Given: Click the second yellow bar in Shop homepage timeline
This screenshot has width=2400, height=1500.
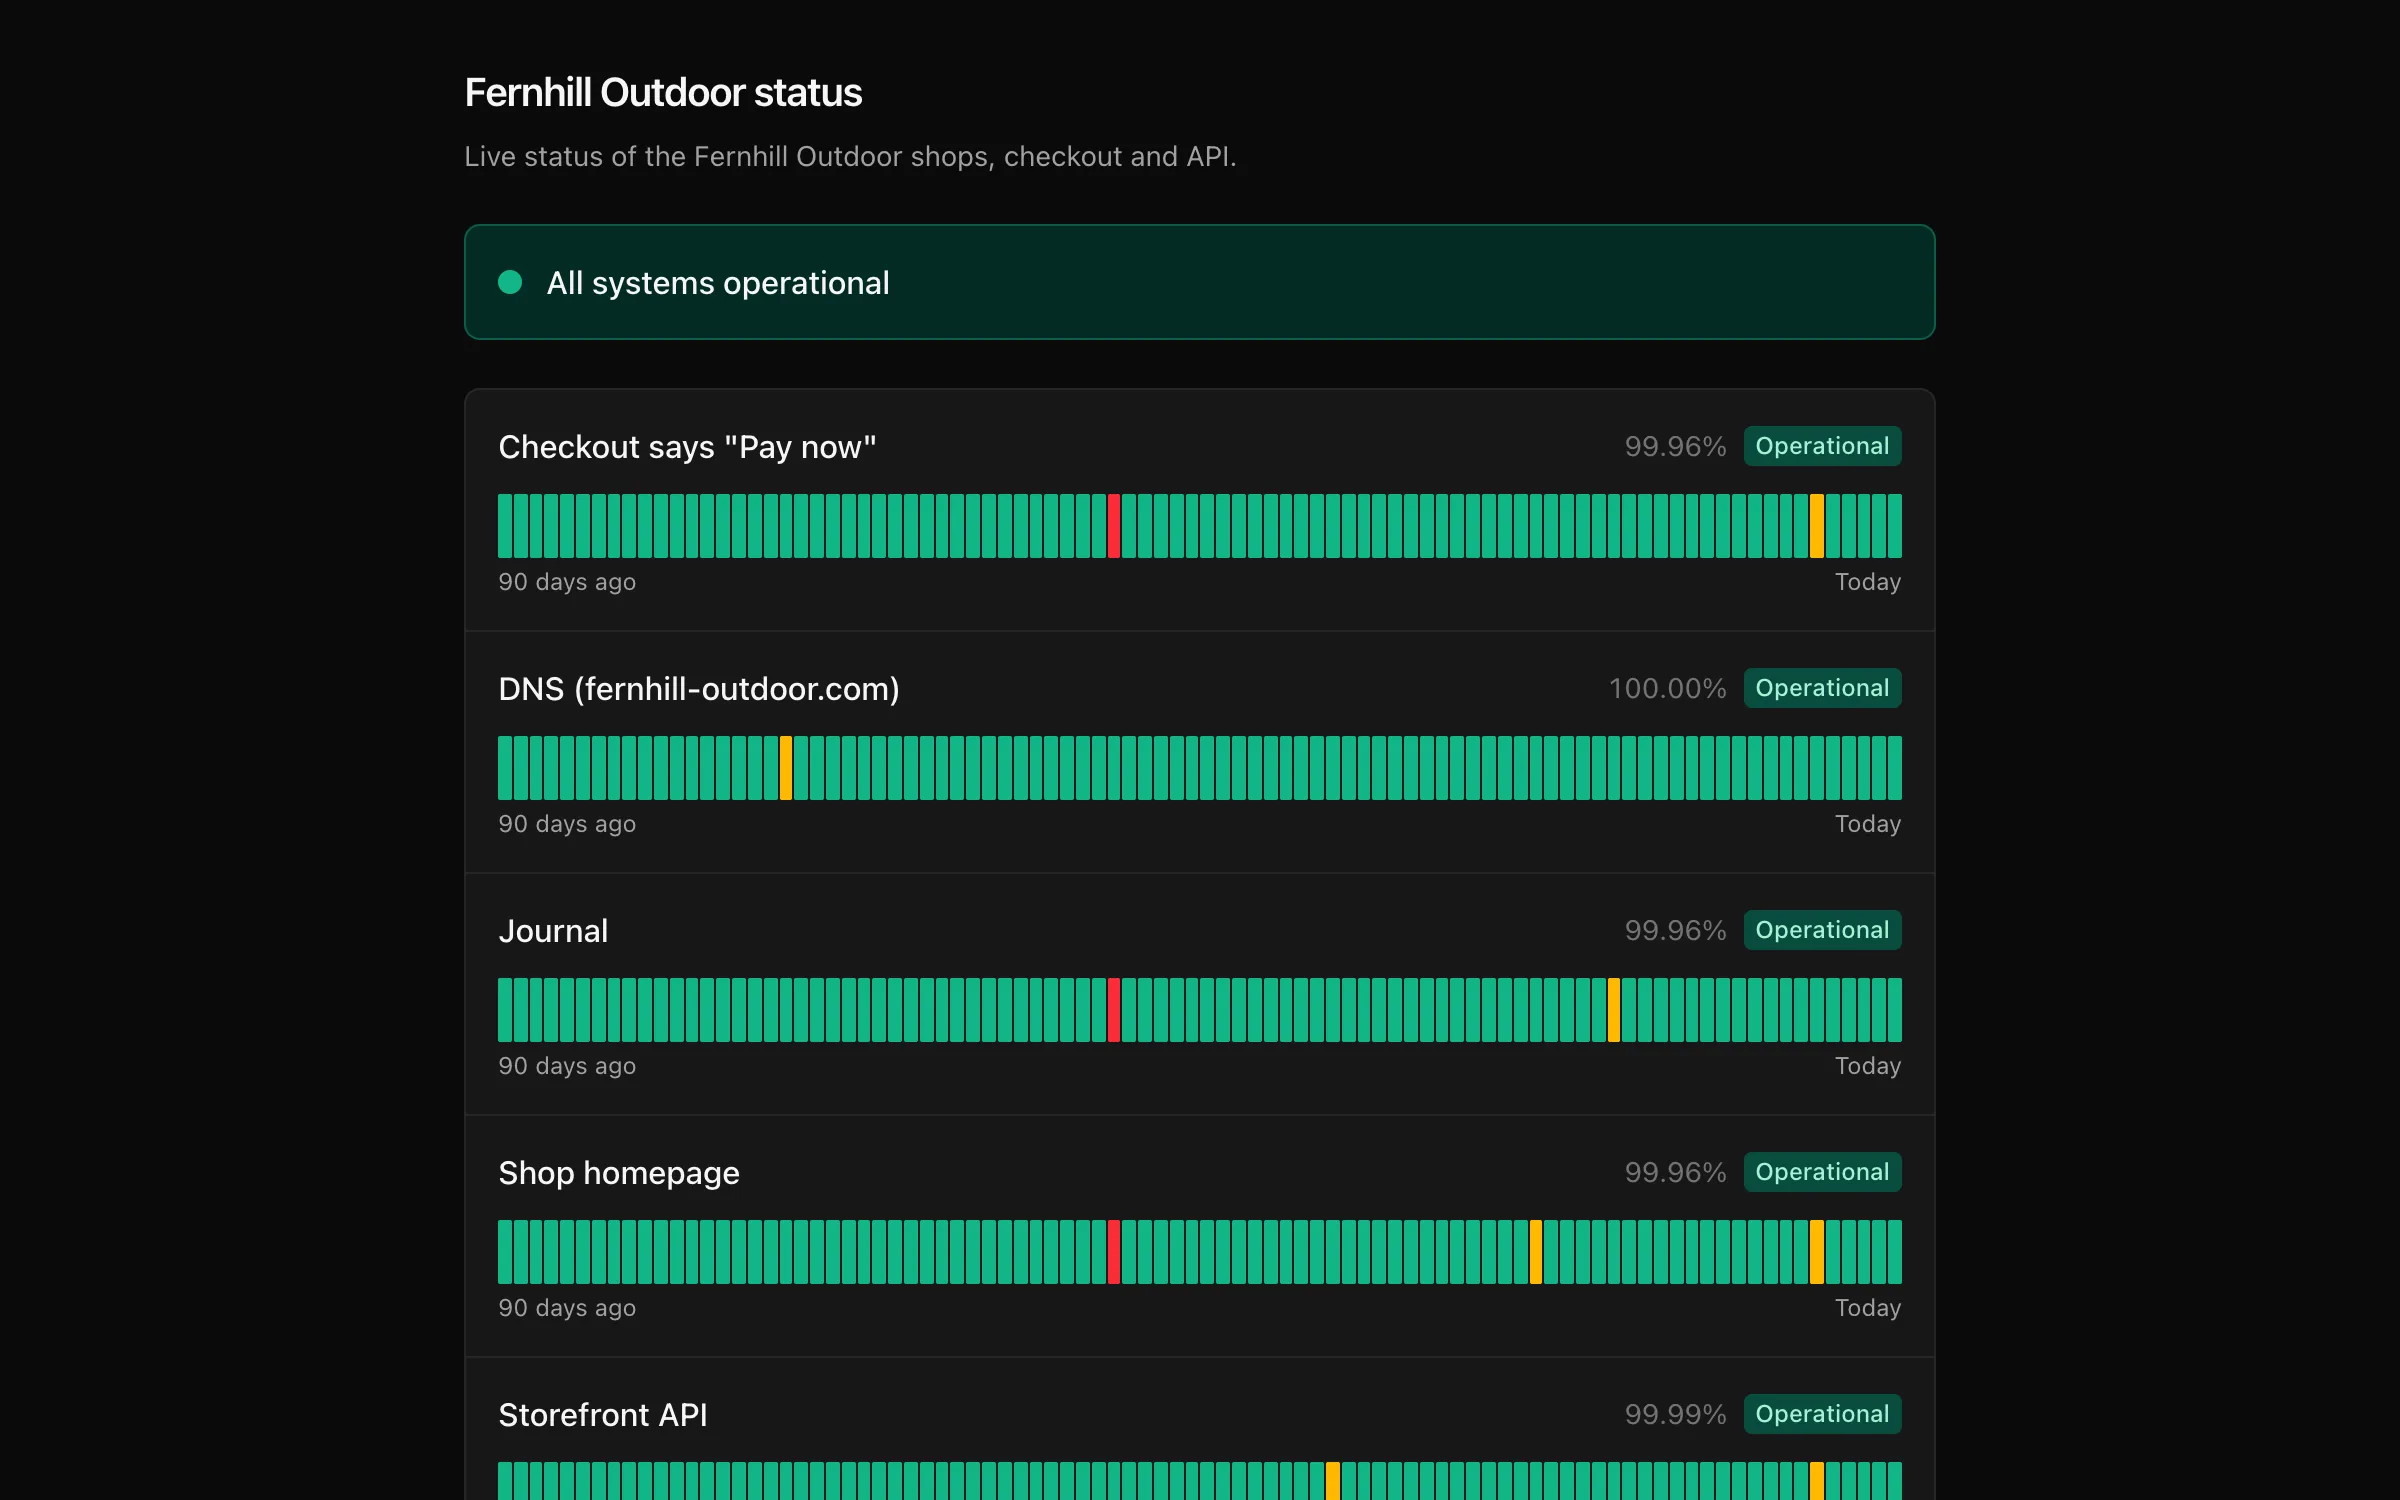Looking at the screenshot, I should tap(1817, 1252).
